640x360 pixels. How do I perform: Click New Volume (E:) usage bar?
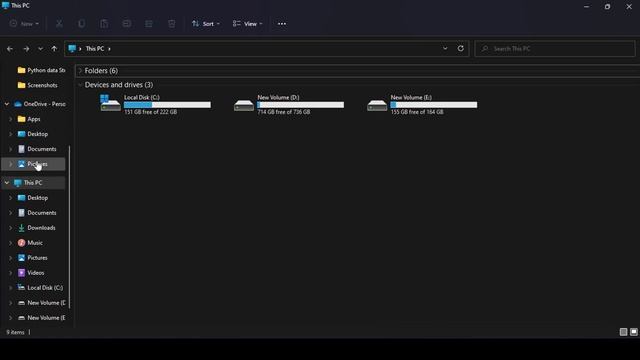(433, 105)
